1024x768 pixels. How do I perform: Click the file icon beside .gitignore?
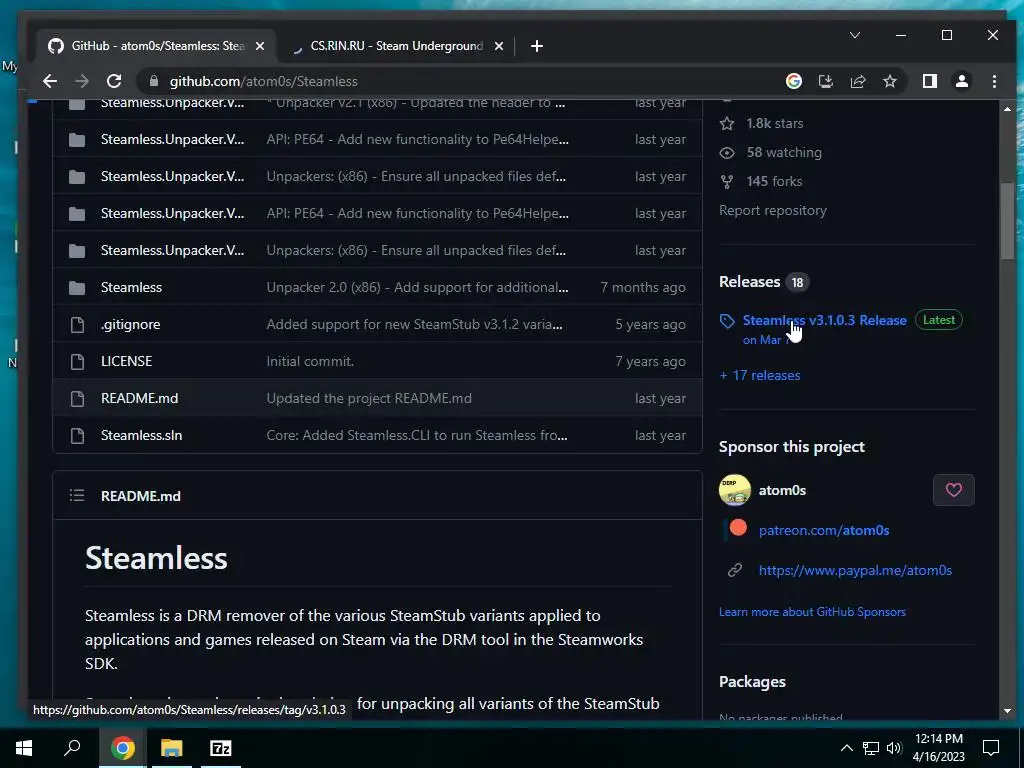coord(77,324)
